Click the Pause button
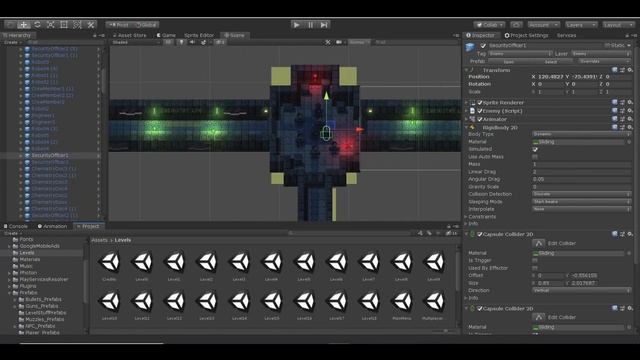 310,25
